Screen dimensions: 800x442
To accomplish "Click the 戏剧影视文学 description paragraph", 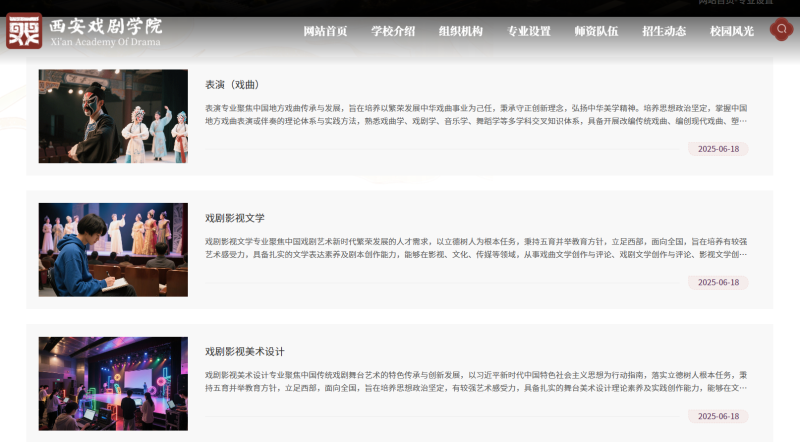I will click(x=476, y=248).
